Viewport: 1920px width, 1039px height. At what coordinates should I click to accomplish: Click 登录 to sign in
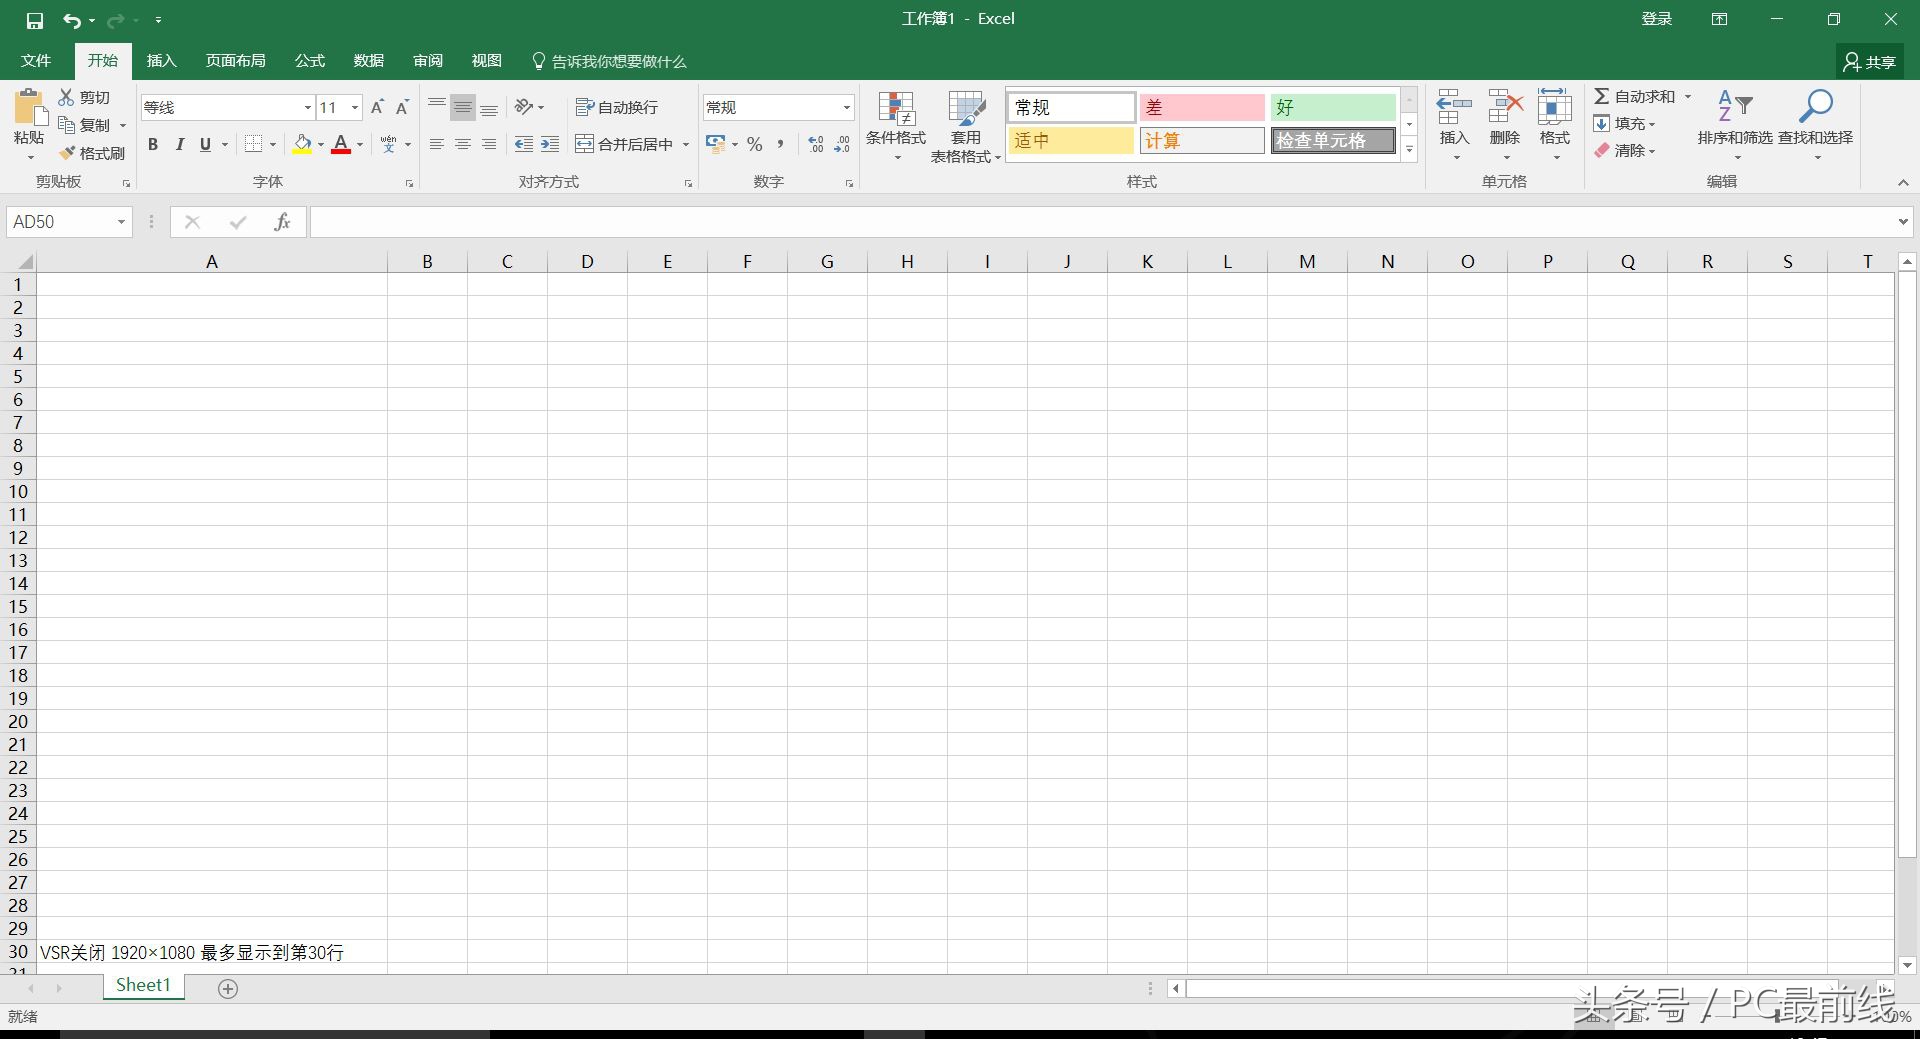[1657, 19]
